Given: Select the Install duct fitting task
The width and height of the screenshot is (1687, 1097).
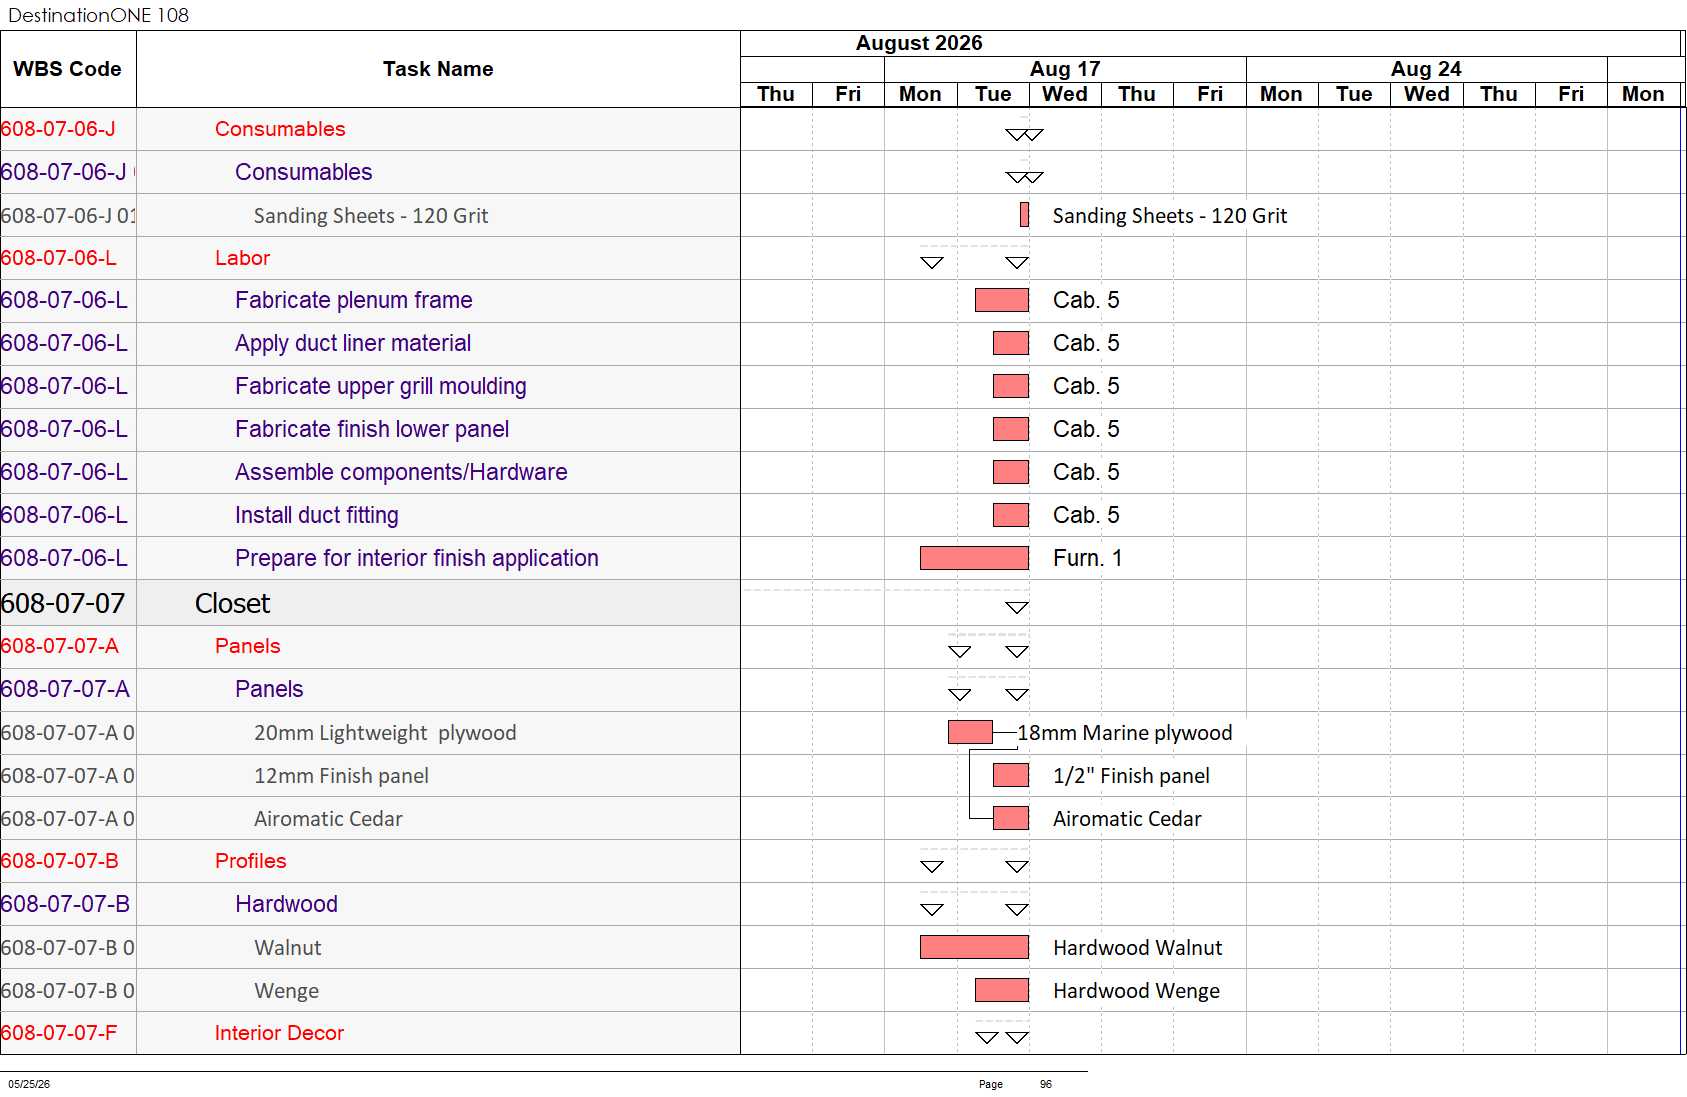Looking at the screenshot, I should pos(316,515).
